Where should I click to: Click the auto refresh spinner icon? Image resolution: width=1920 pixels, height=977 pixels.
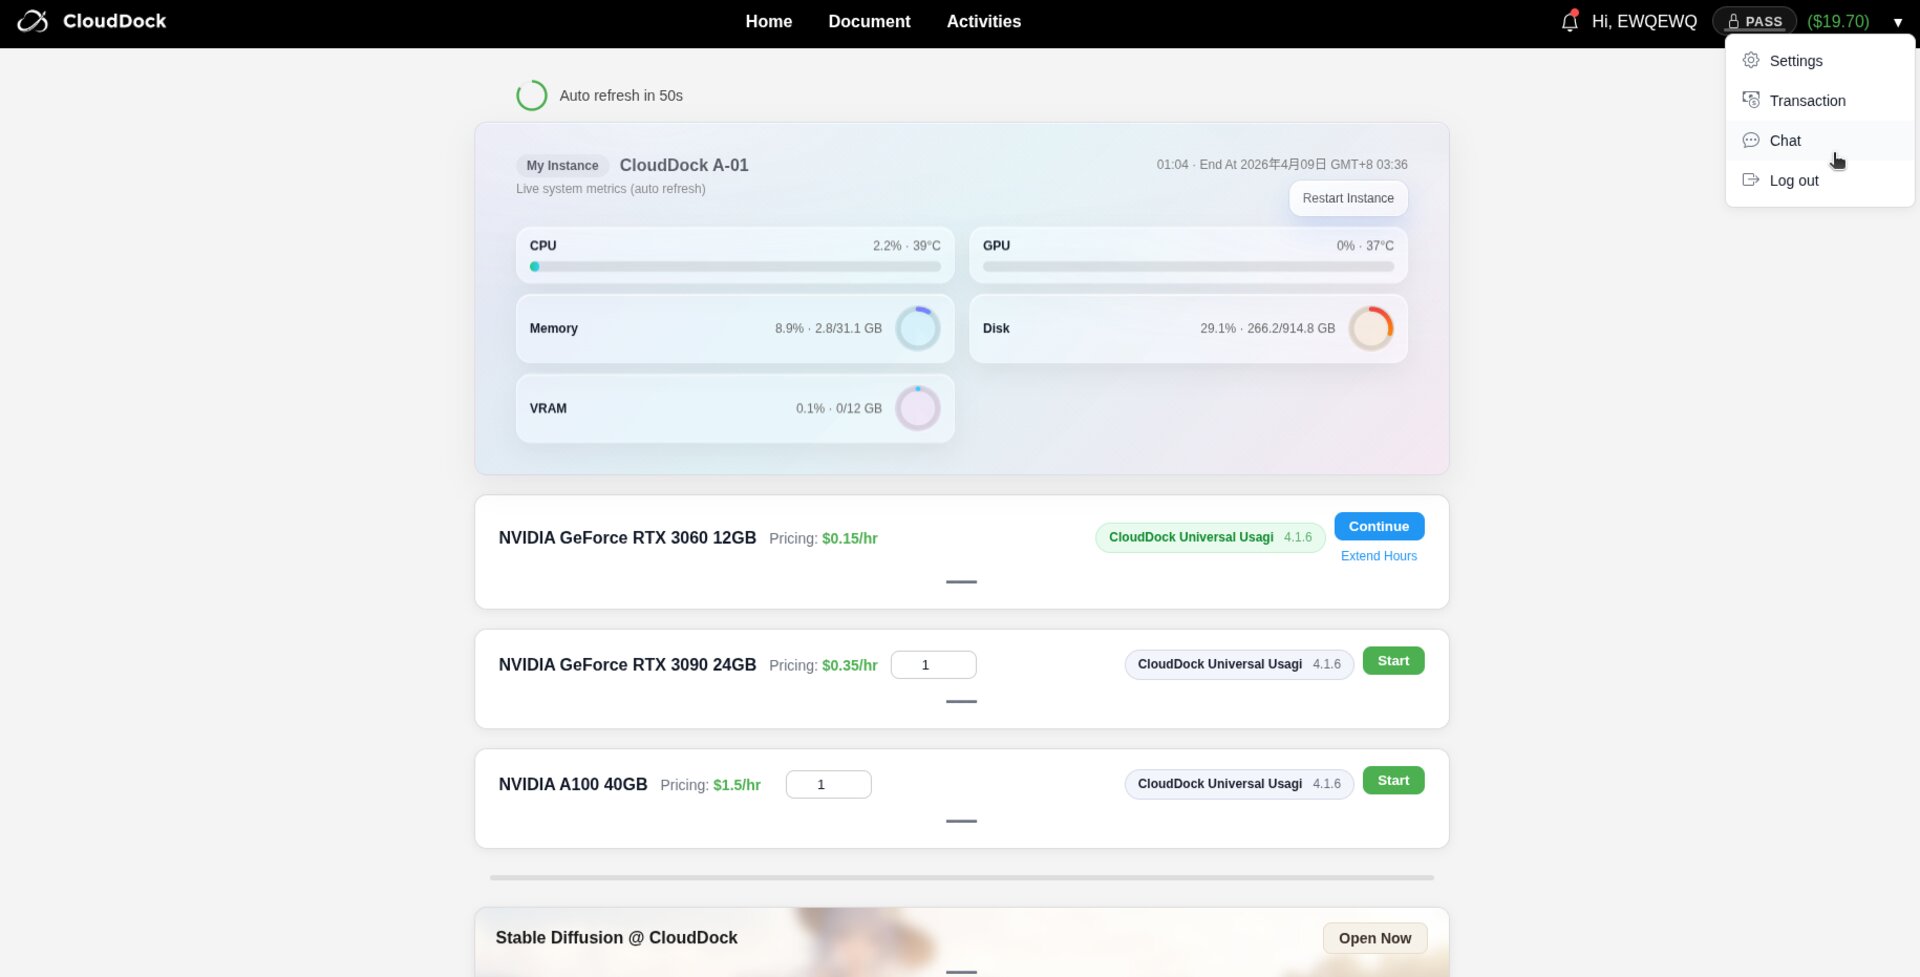click(531, 96)
